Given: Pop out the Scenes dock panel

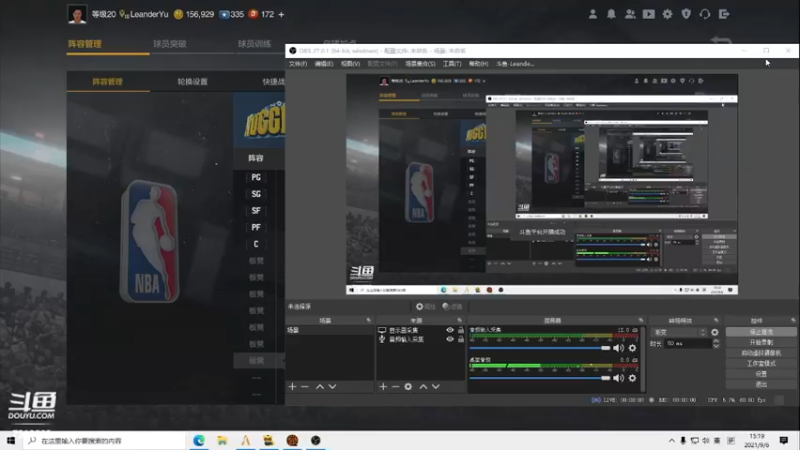Looking at the screenshot, I should click(x=368, y=320).
